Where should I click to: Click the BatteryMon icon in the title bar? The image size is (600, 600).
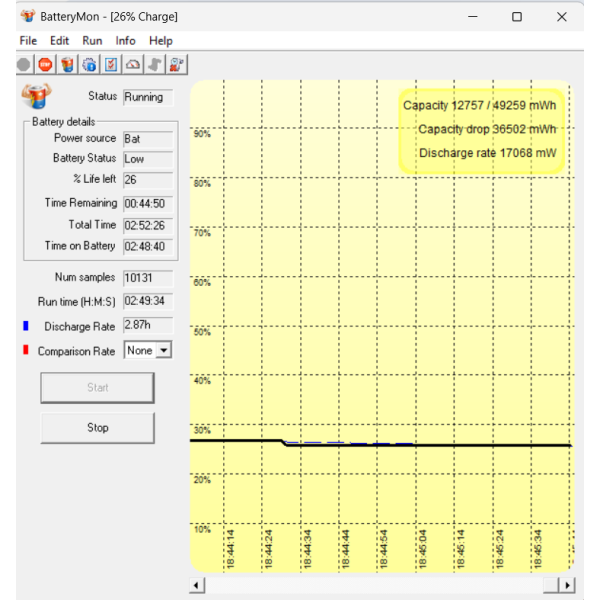(28, 16)
